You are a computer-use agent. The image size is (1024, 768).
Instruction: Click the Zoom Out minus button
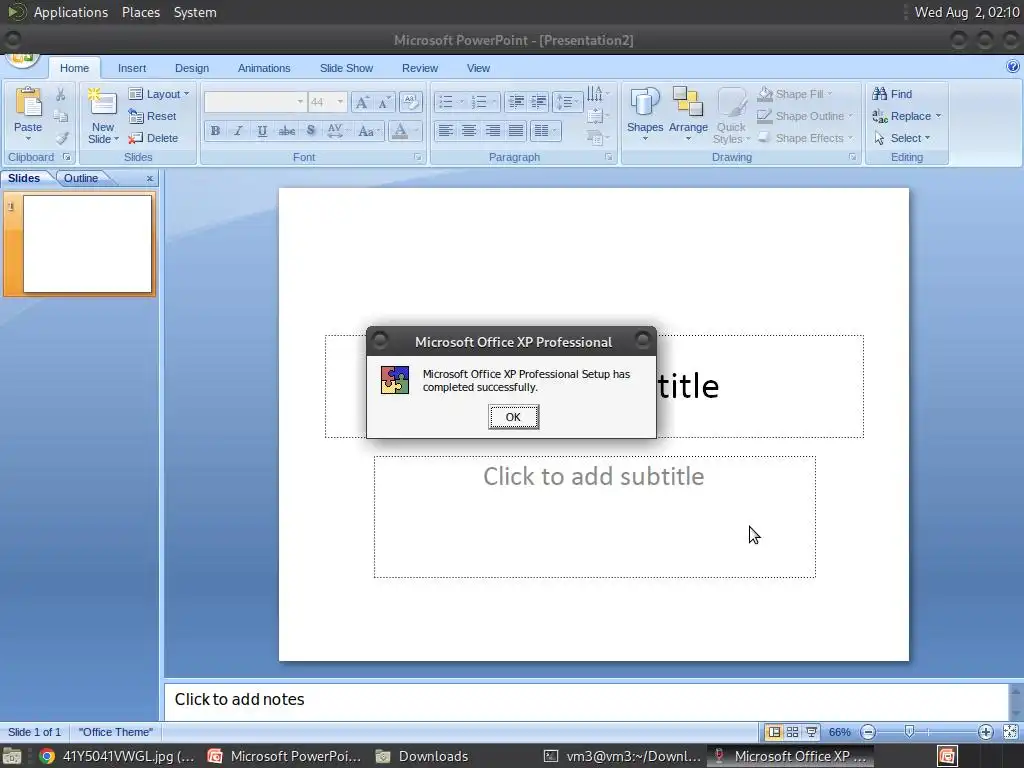point(868,732)
